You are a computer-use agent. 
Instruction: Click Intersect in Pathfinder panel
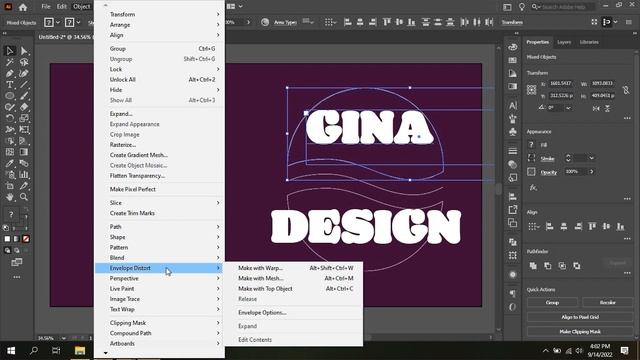click(x=562, y=266)
